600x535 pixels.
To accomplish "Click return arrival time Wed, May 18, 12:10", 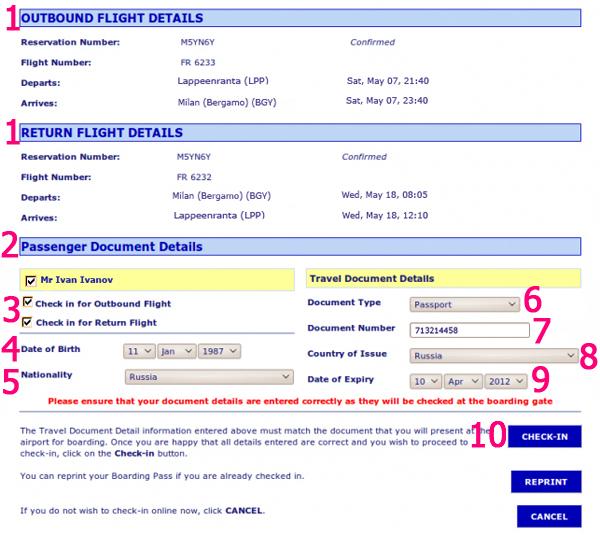I will (385, 215).
